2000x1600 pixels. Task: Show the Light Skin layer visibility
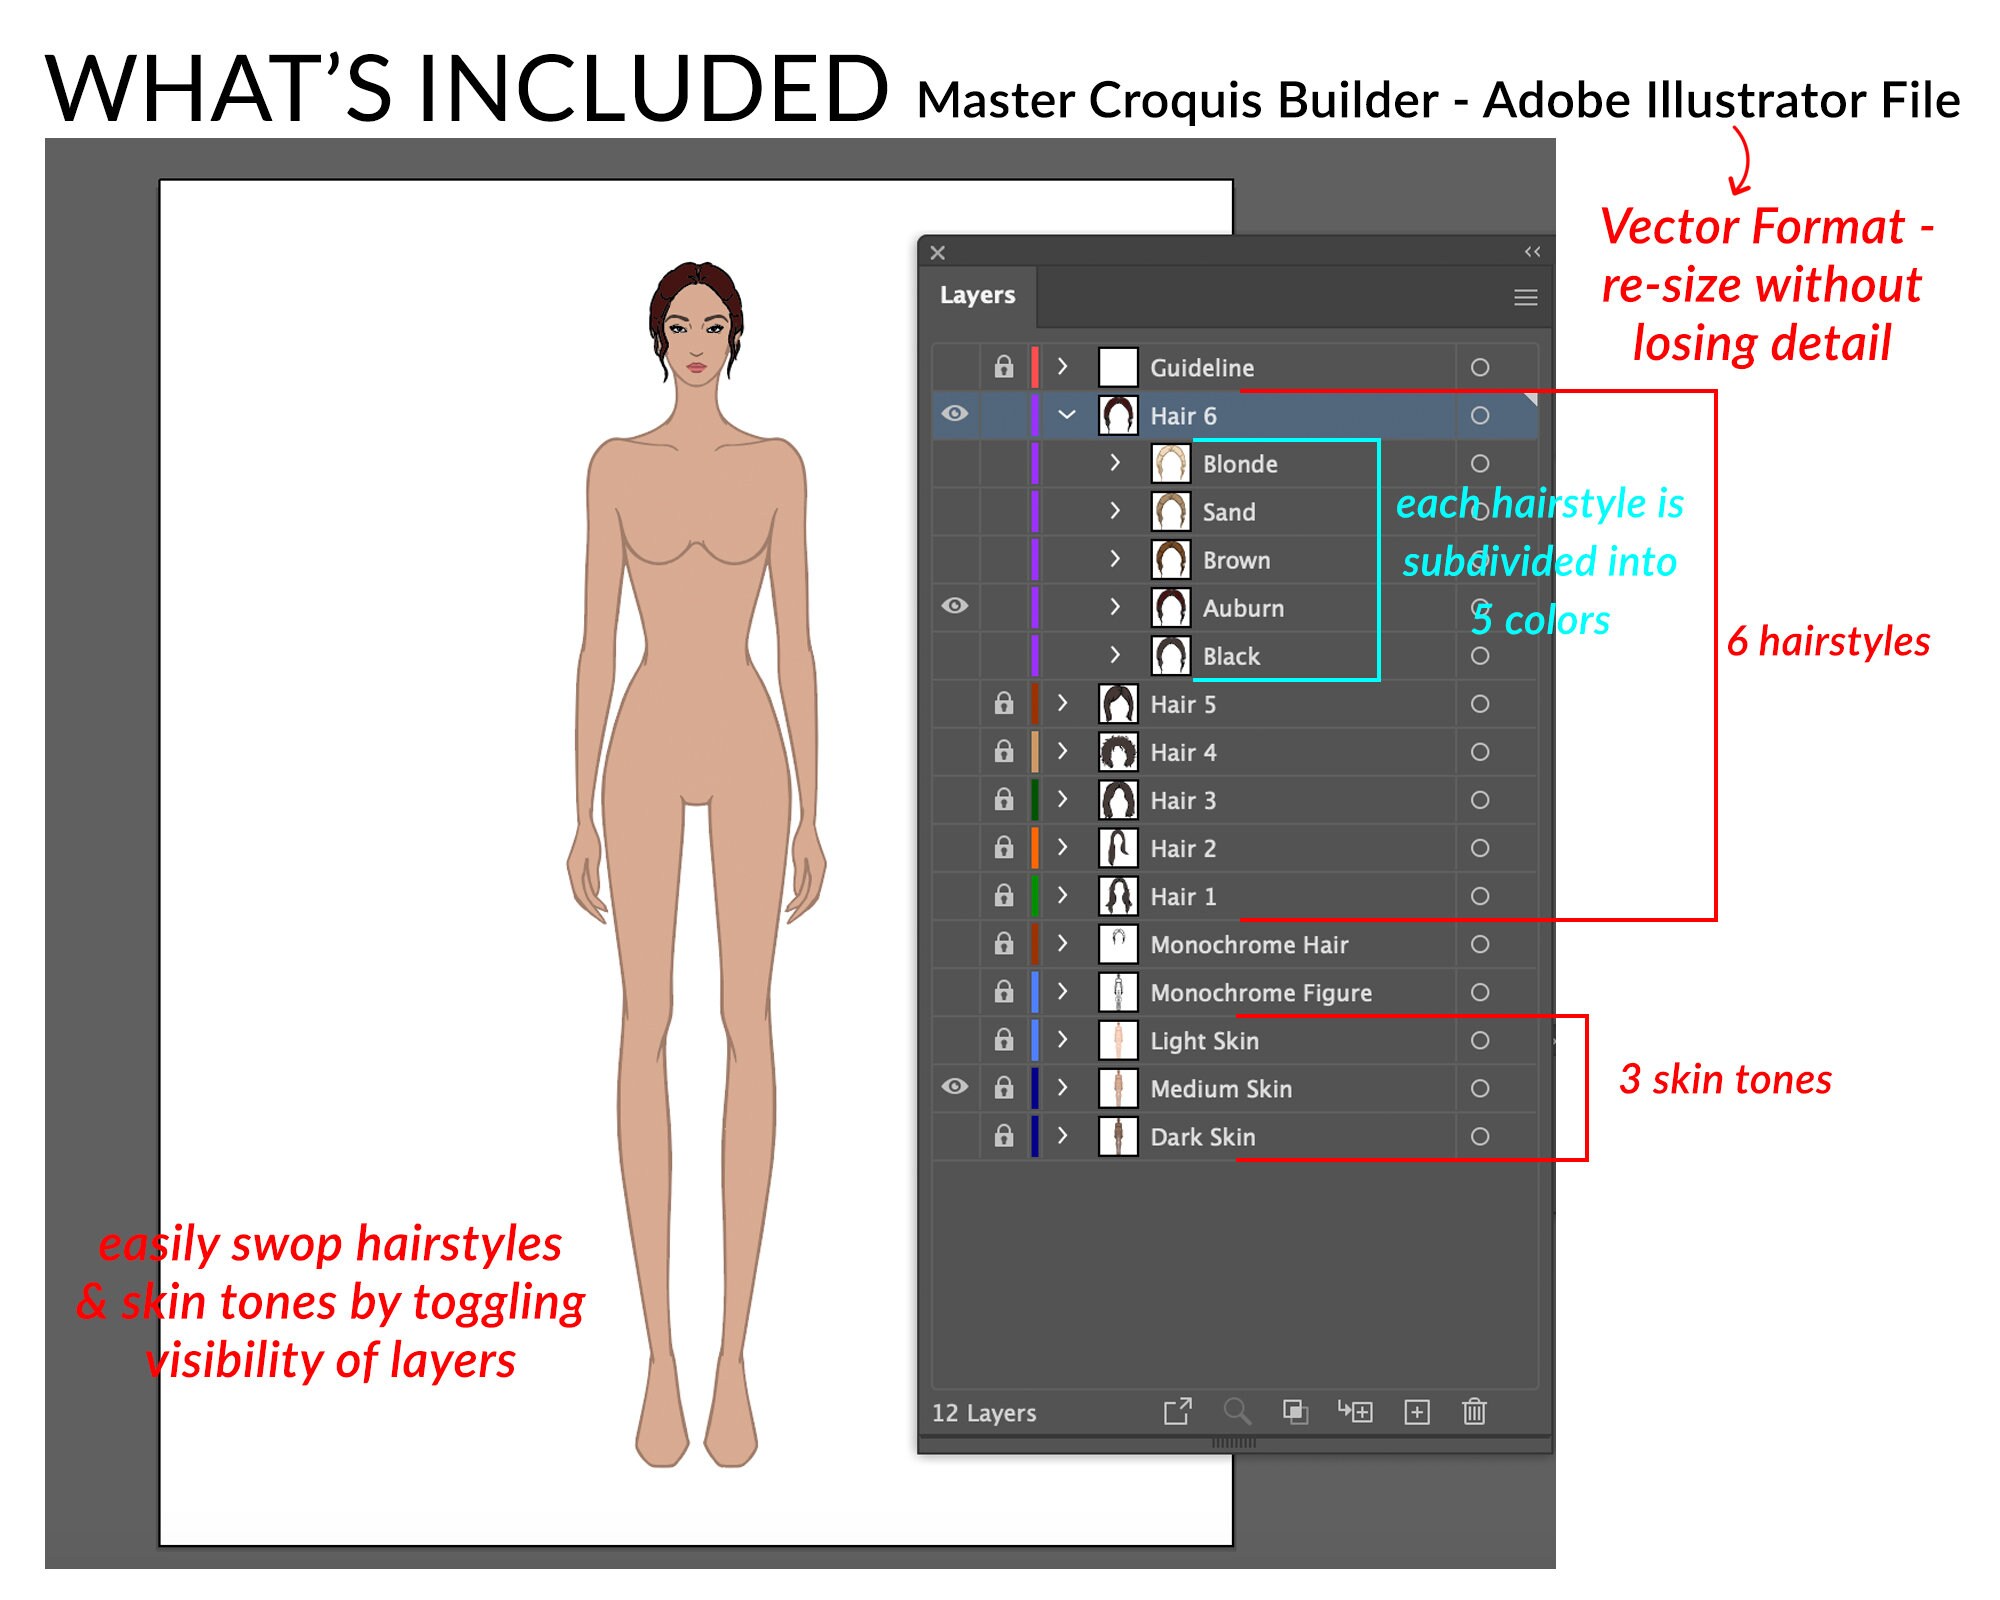click(955, 1040)
